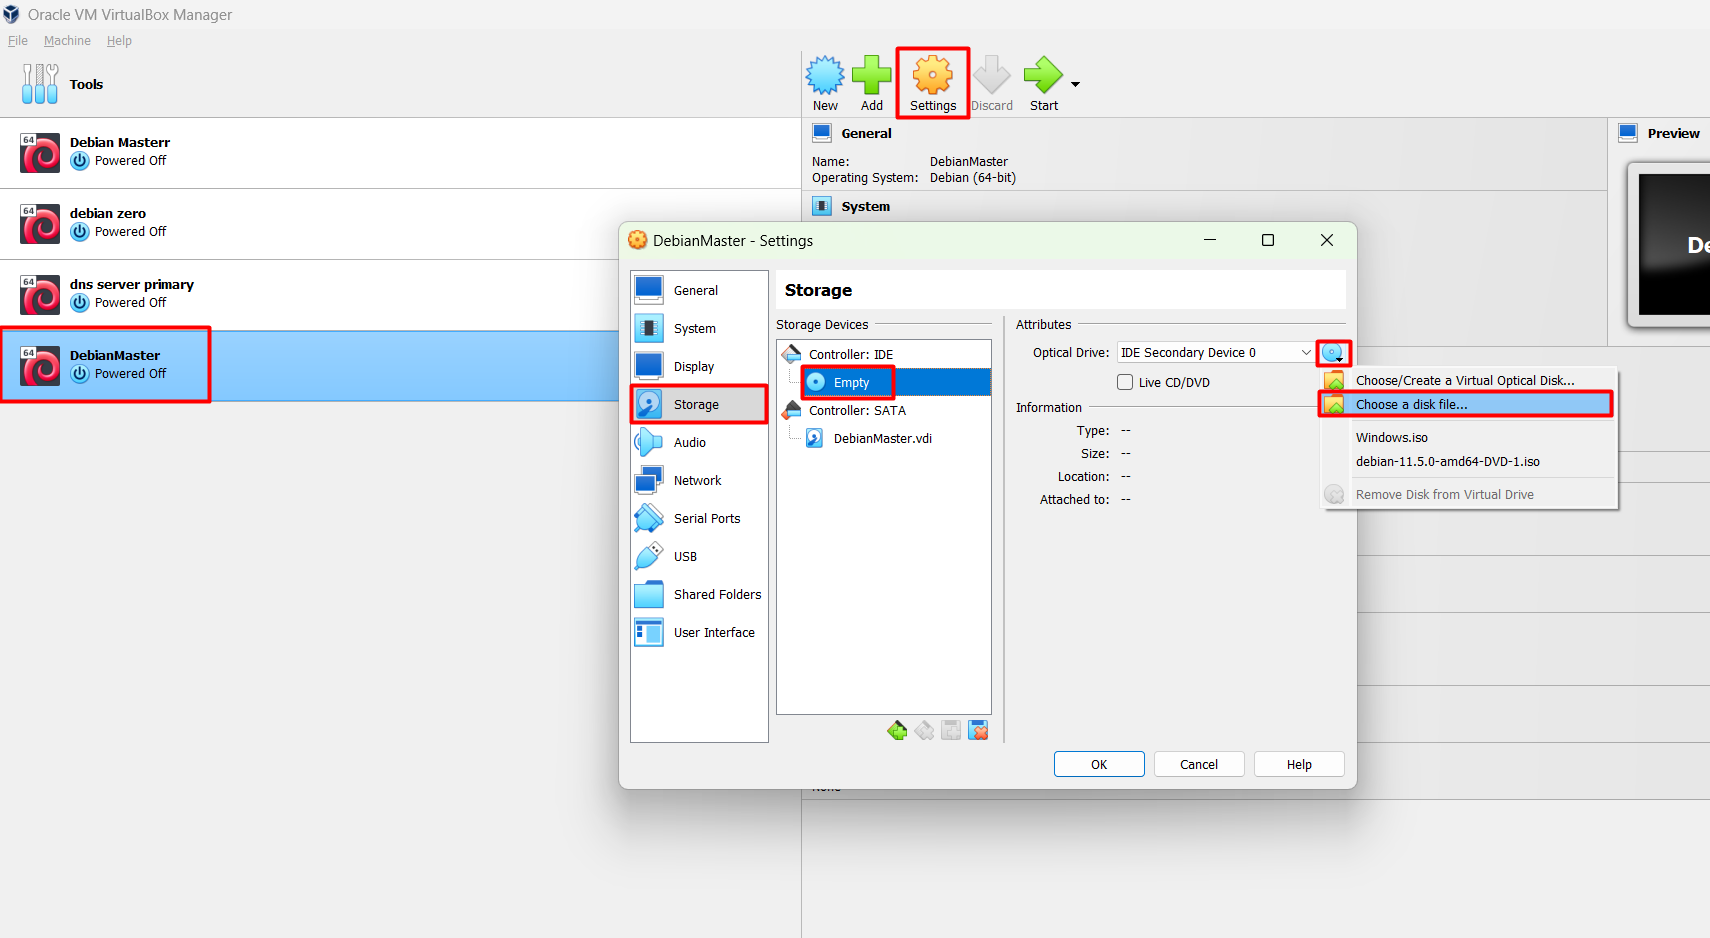1710x938 pixels.
Task: Click Cancel in the settings dialog
Action: click(x=1199, y=764)
